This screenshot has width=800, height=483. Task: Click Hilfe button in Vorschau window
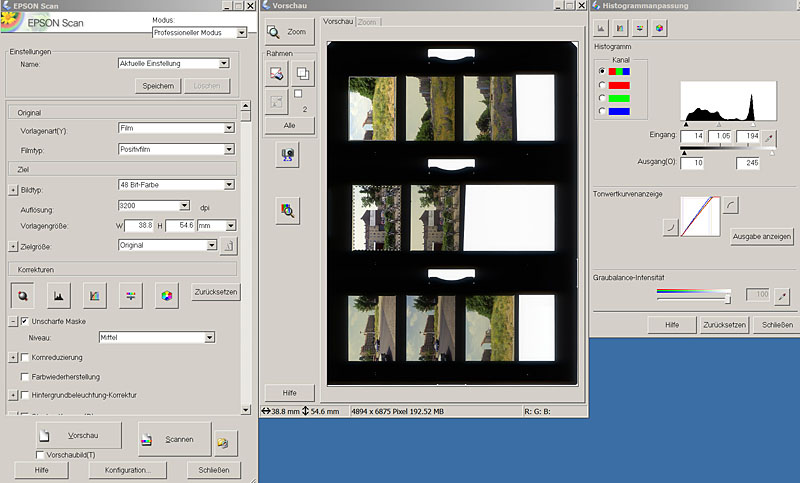[x=289, y=393]
